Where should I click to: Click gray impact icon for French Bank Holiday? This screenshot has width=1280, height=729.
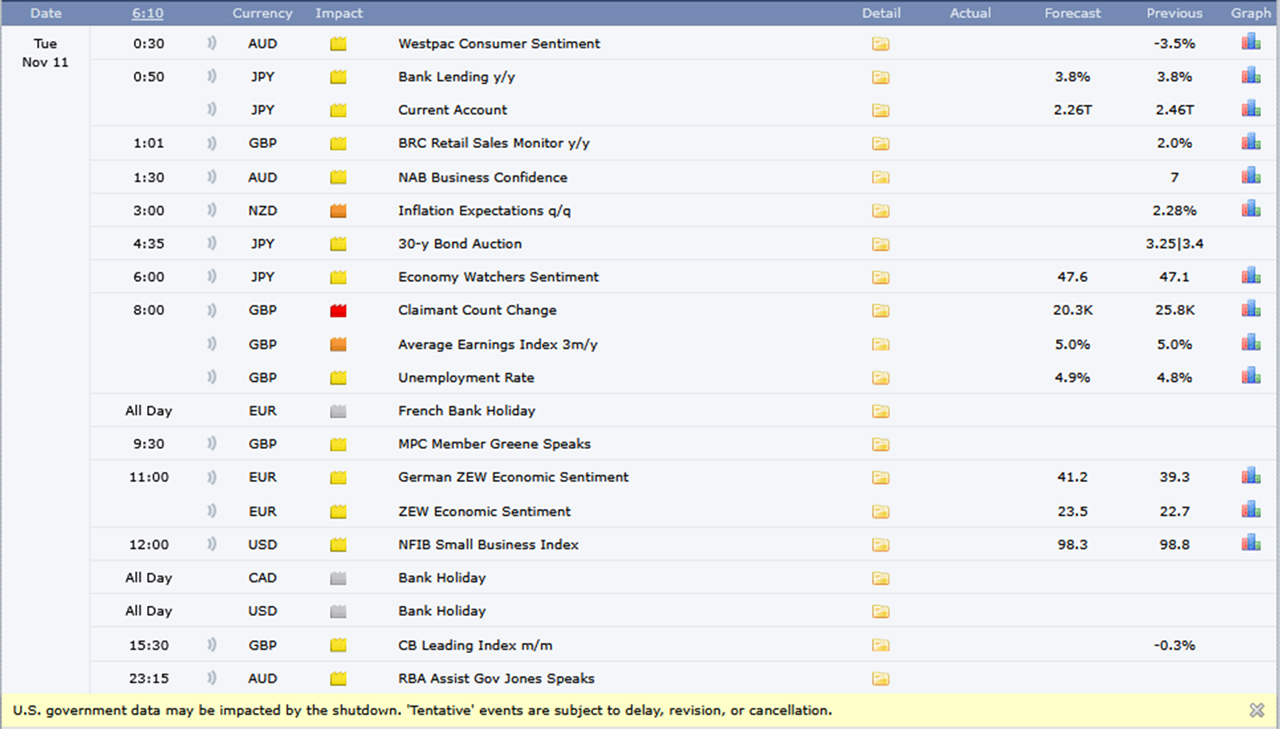tap(338, 411)
